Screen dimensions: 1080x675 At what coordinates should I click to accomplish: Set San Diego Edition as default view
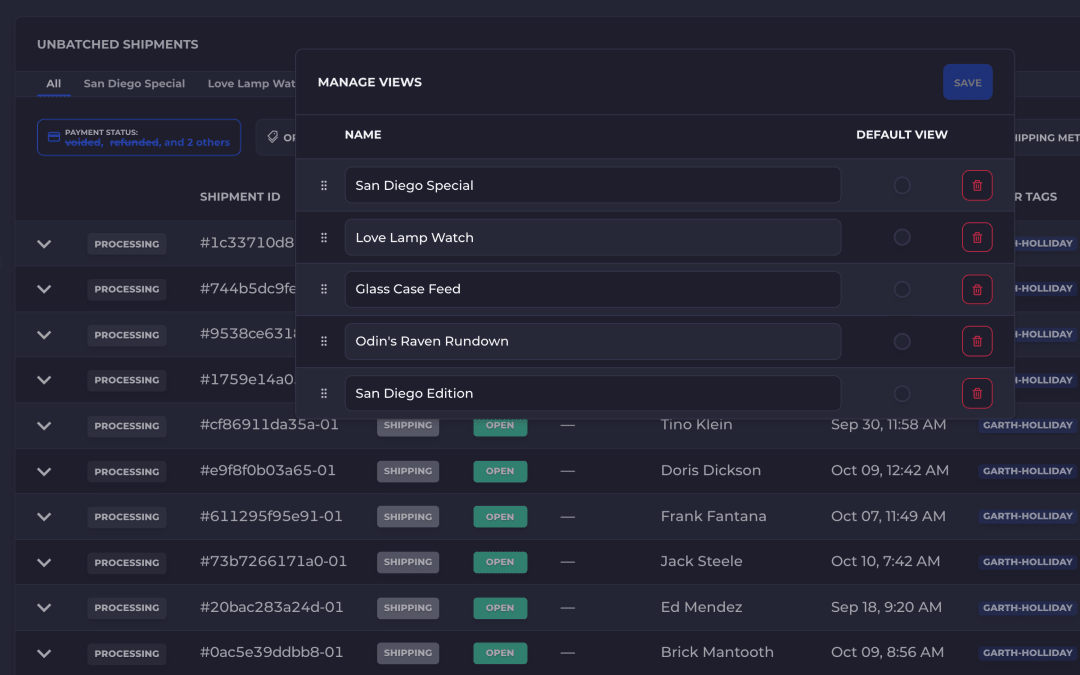(902, 393)
